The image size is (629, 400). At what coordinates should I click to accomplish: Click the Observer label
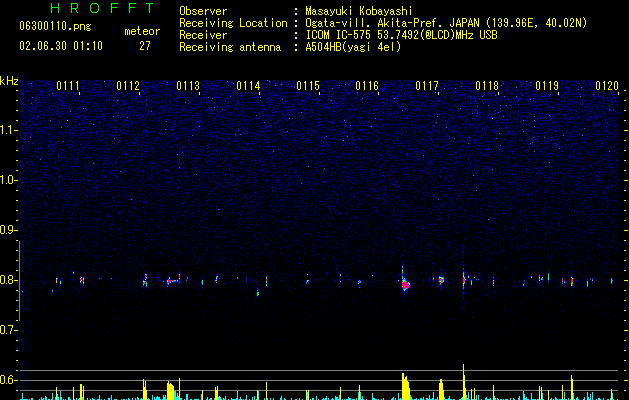click(203, 11)
